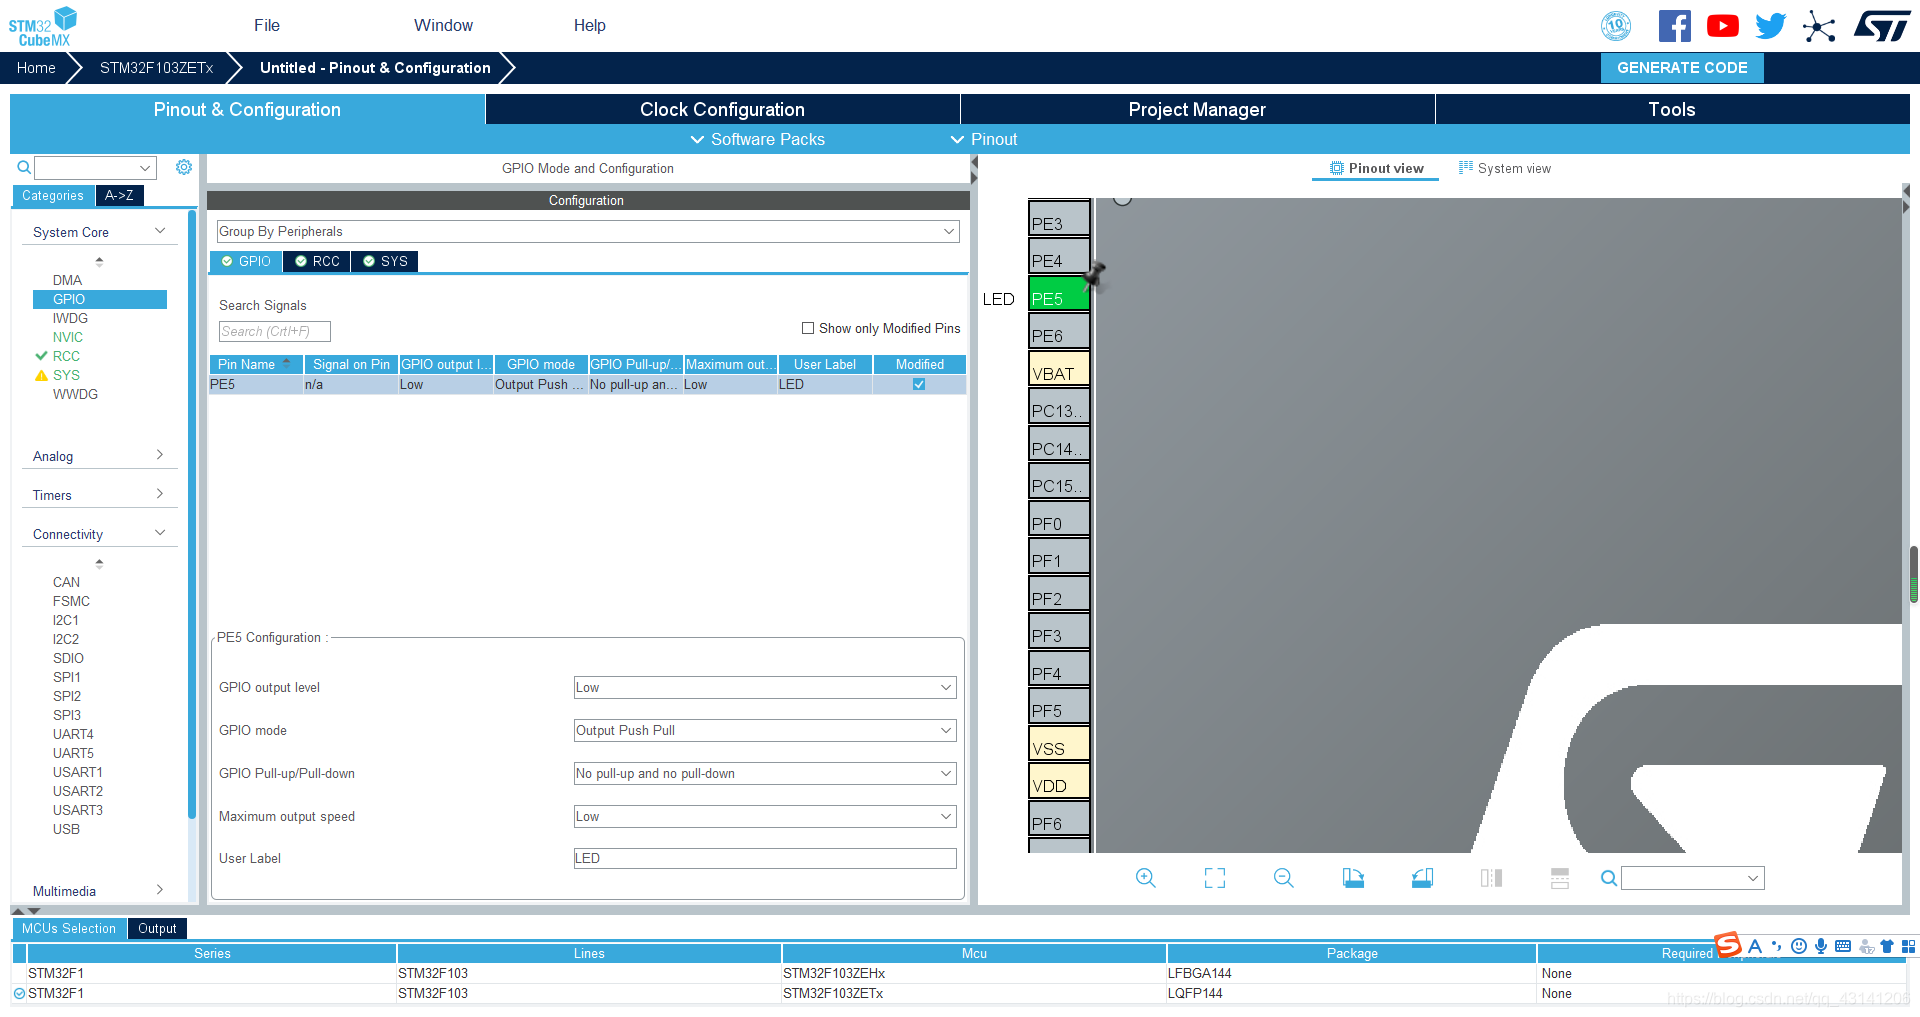Select the SYS peripheral tab

coord(385,261)
